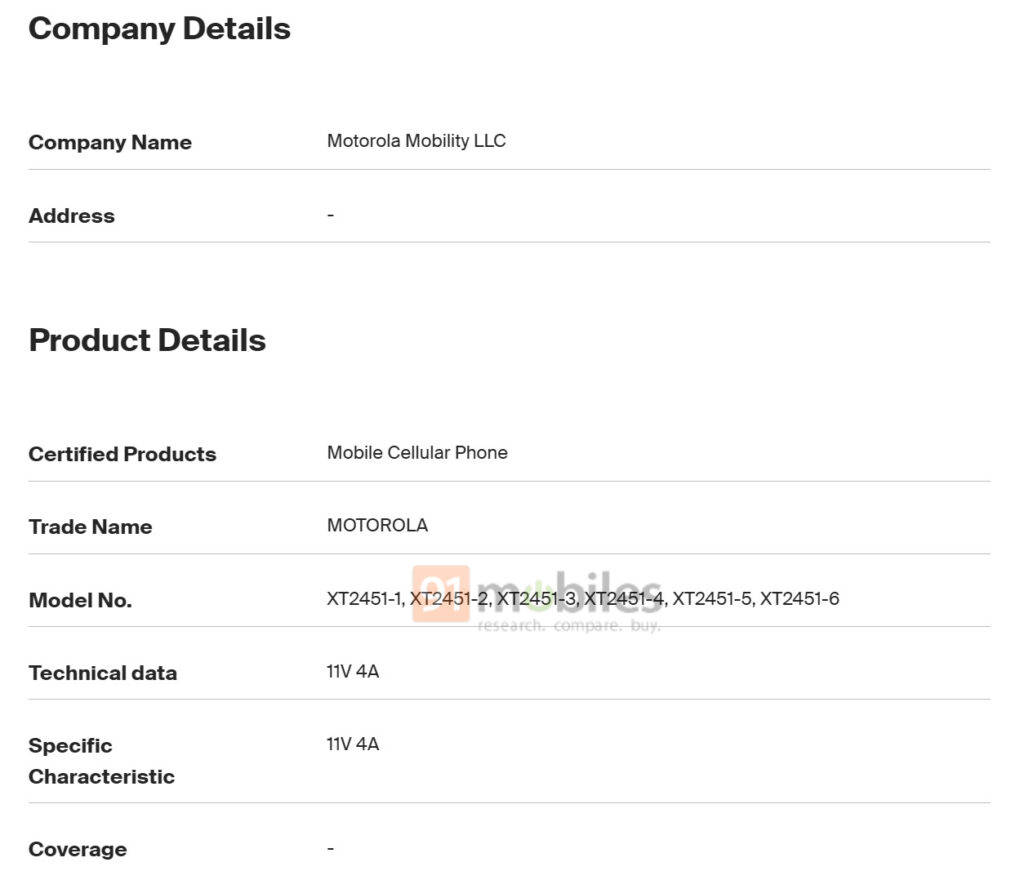1024x871 pixels.
Task: Click the MOTOROLA trade name value
Action: click(377, 526)
